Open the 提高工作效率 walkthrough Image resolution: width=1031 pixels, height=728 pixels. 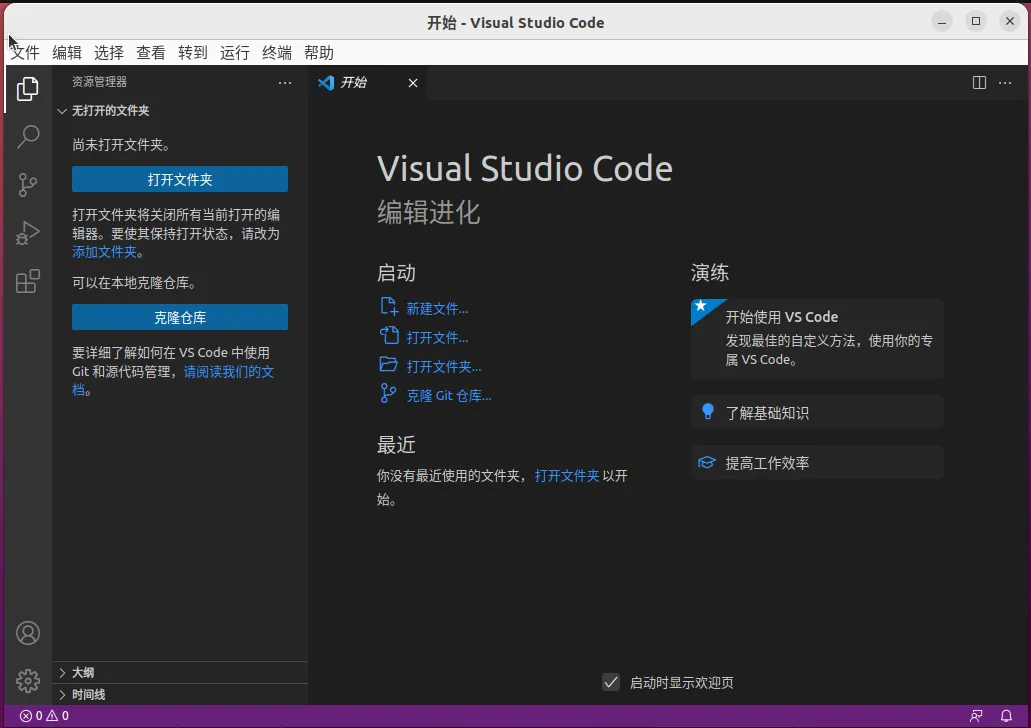[817, 463]
